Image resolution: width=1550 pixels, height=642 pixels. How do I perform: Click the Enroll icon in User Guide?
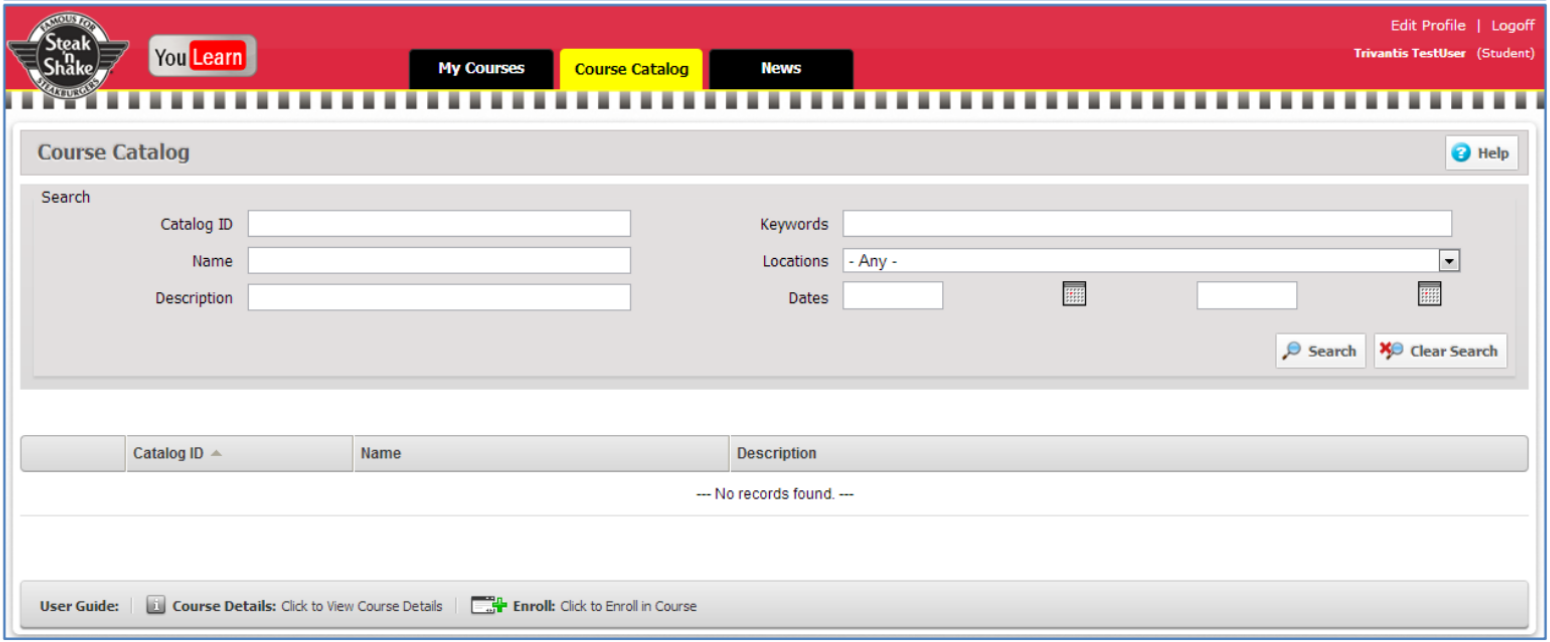click(x=489, y=605)
